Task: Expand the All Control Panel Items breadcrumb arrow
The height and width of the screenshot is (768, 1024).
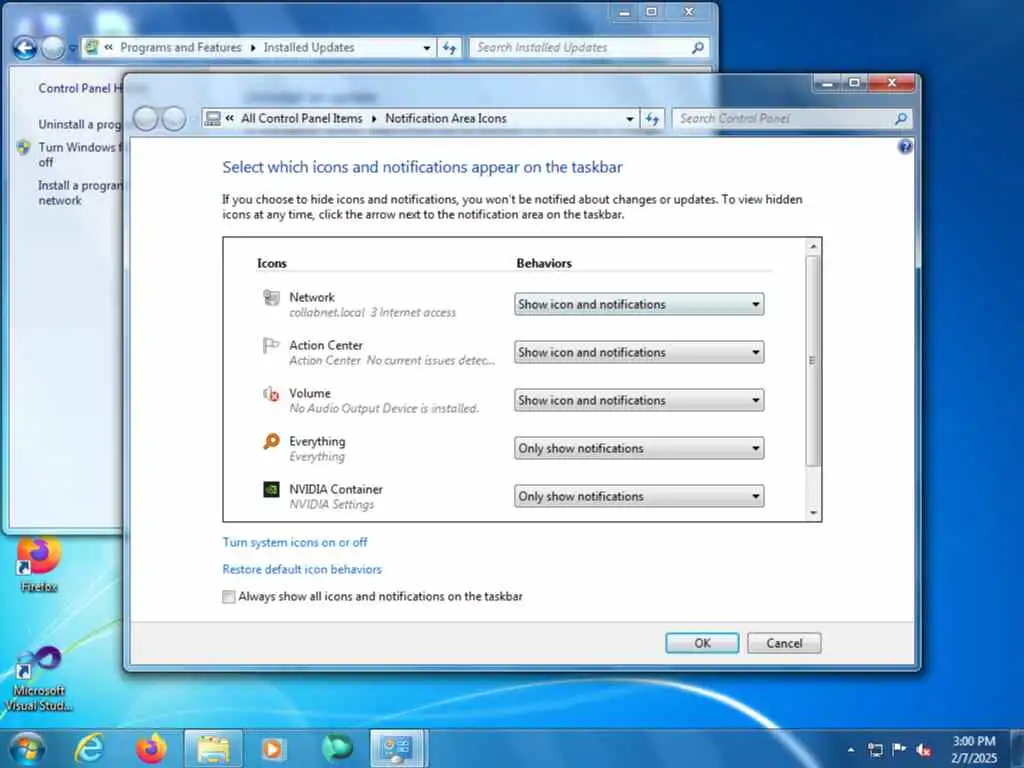Action: (374, 119)
